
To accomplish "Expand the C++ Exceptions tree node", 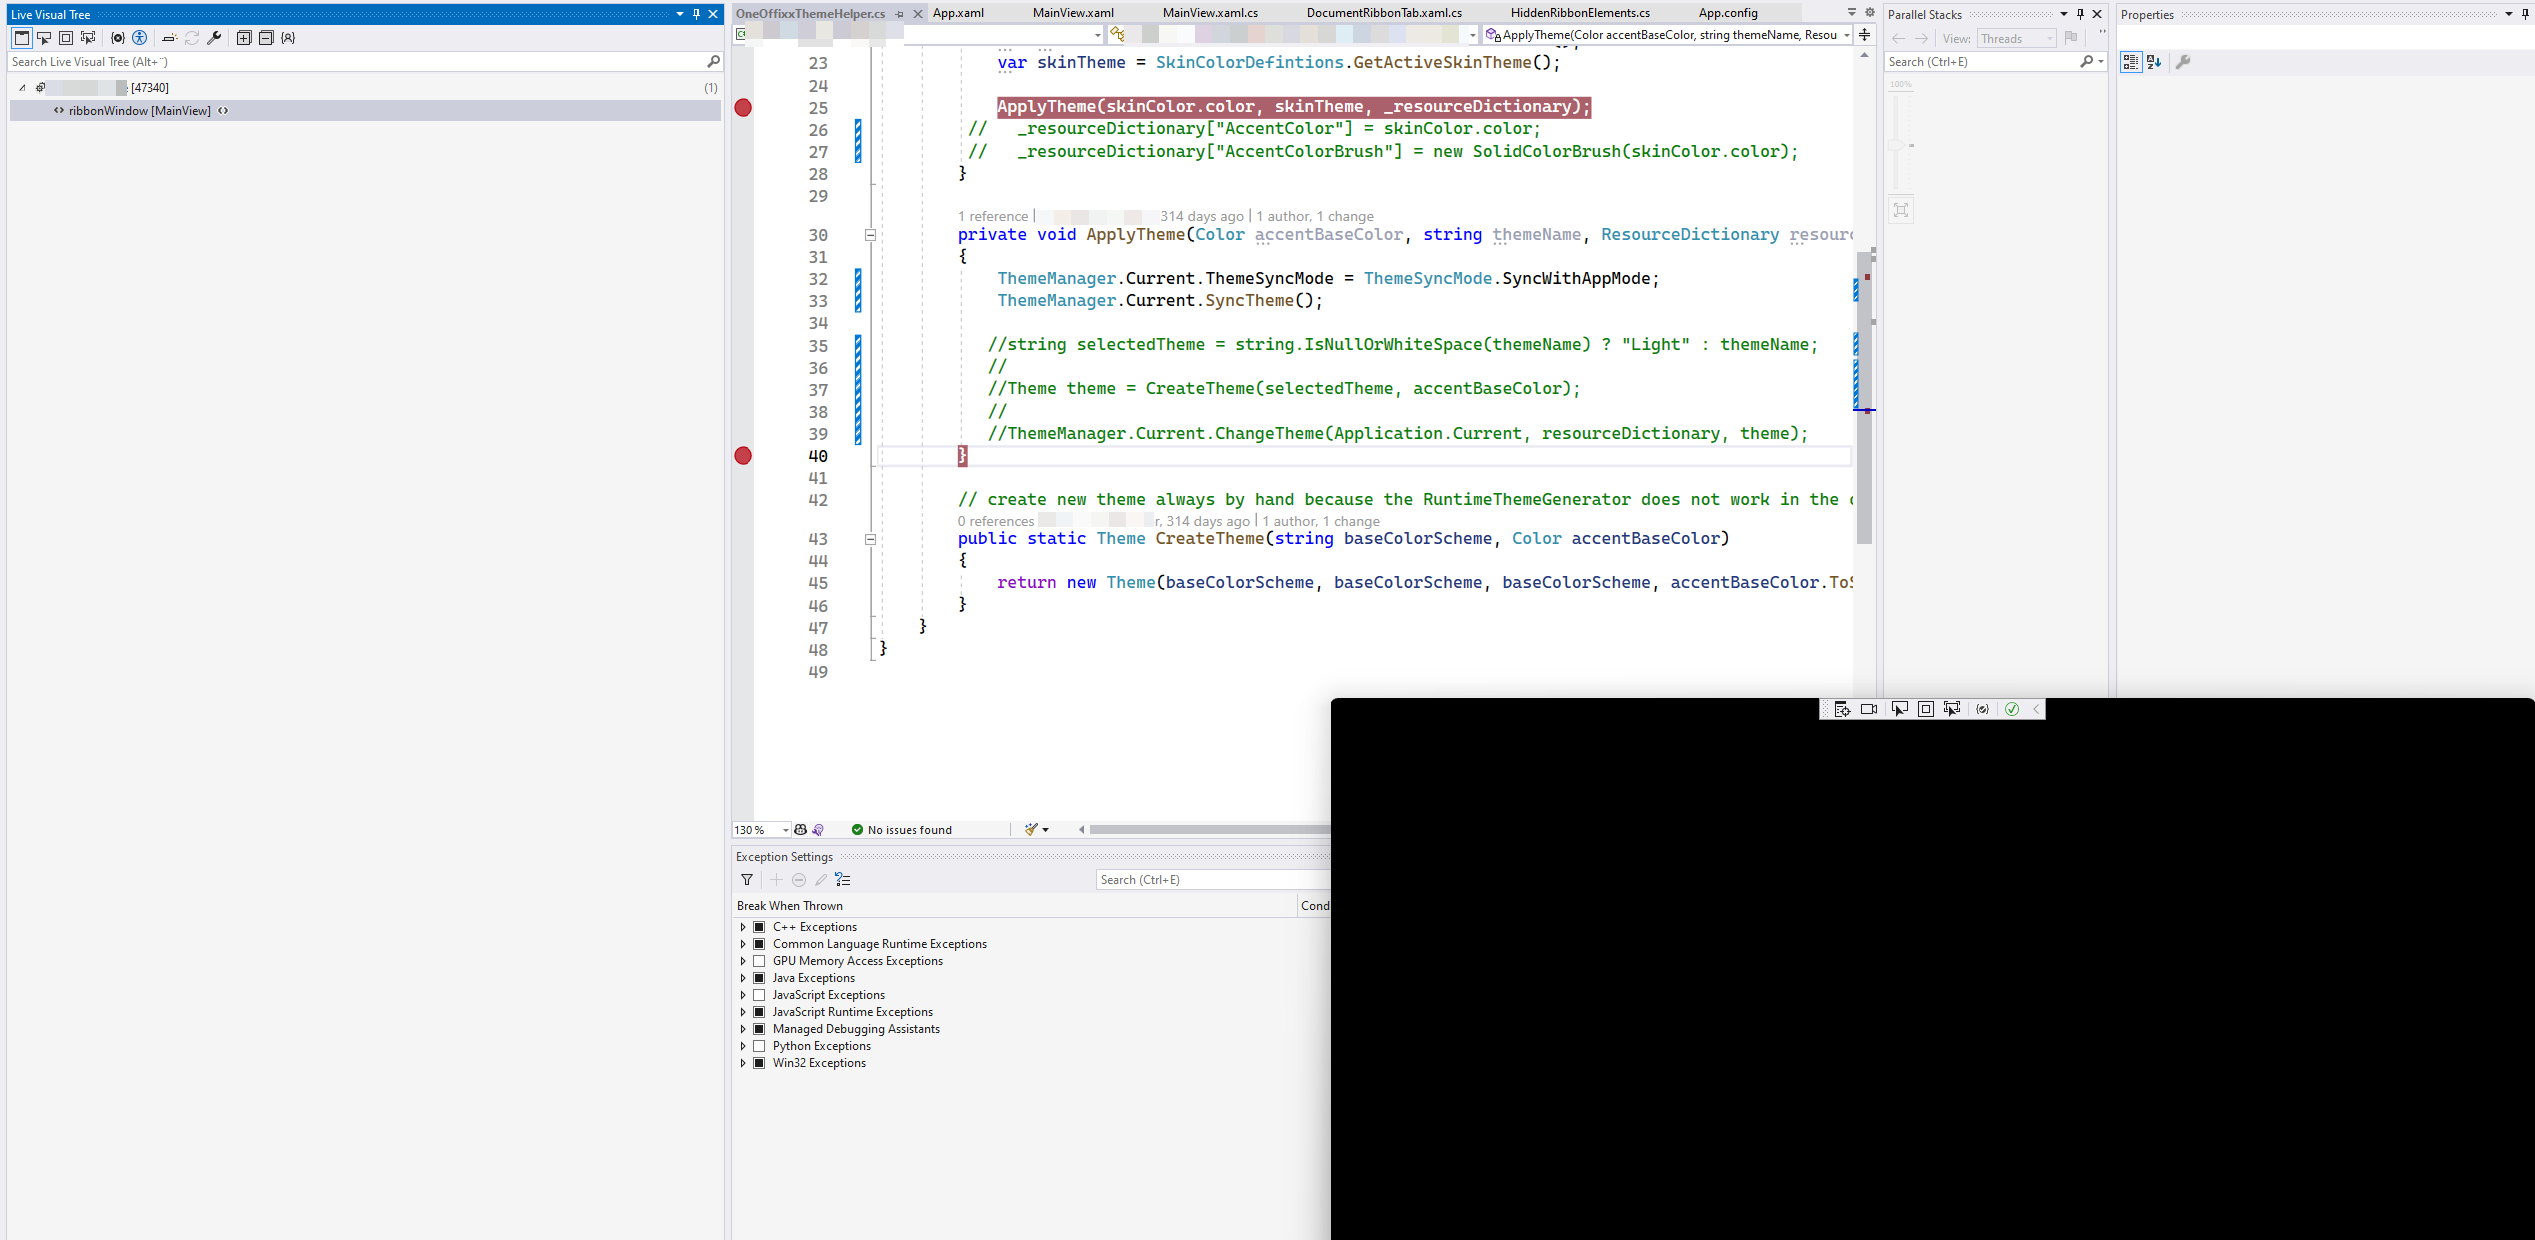I will [x=742, y=927].
